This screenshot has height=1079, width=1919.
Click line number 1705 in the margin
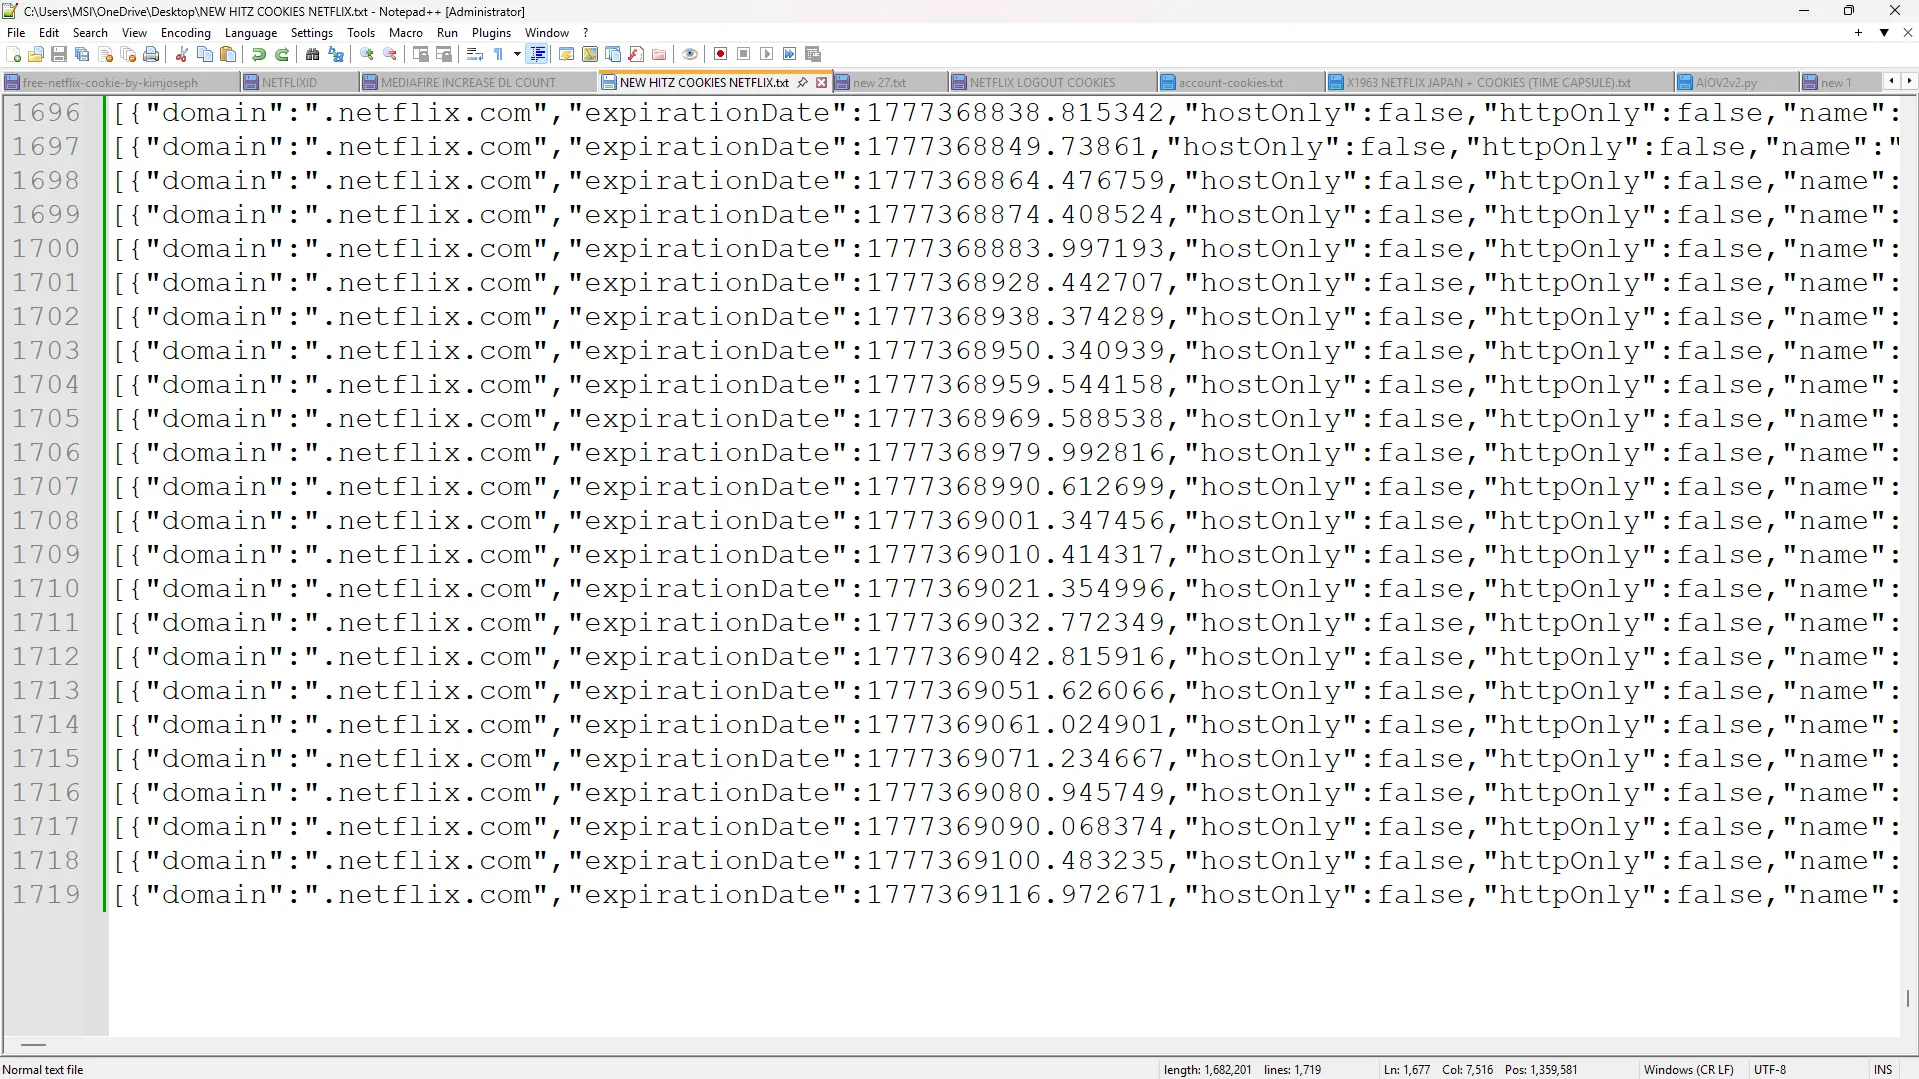[x=46, y=419]
